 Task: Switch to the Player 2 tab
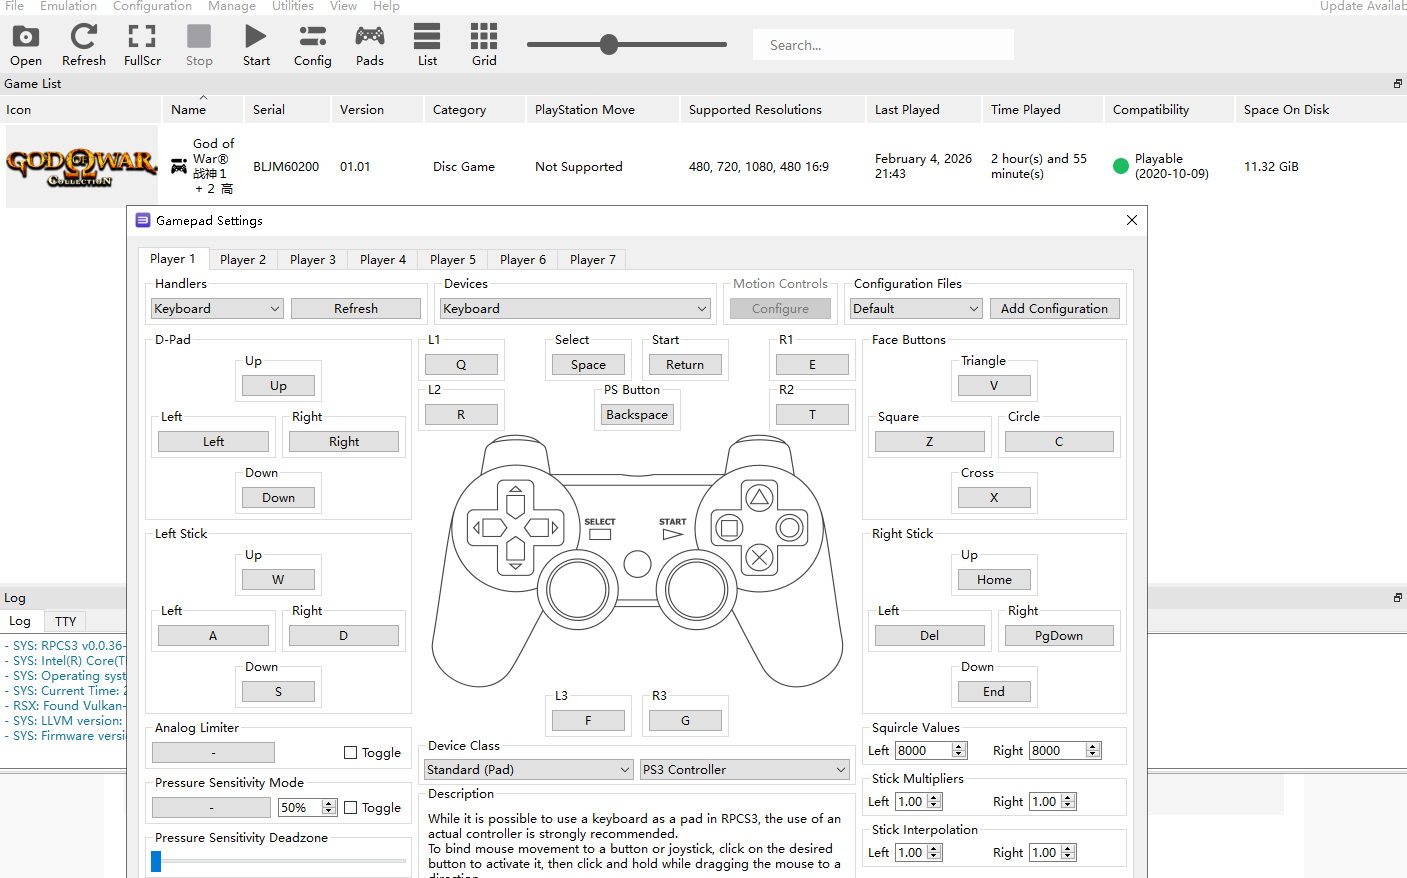(x=243, y=260)
